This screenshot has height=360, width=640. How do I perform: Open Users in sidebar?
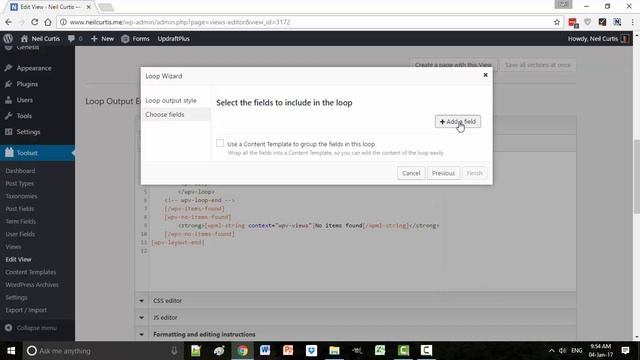24,100
